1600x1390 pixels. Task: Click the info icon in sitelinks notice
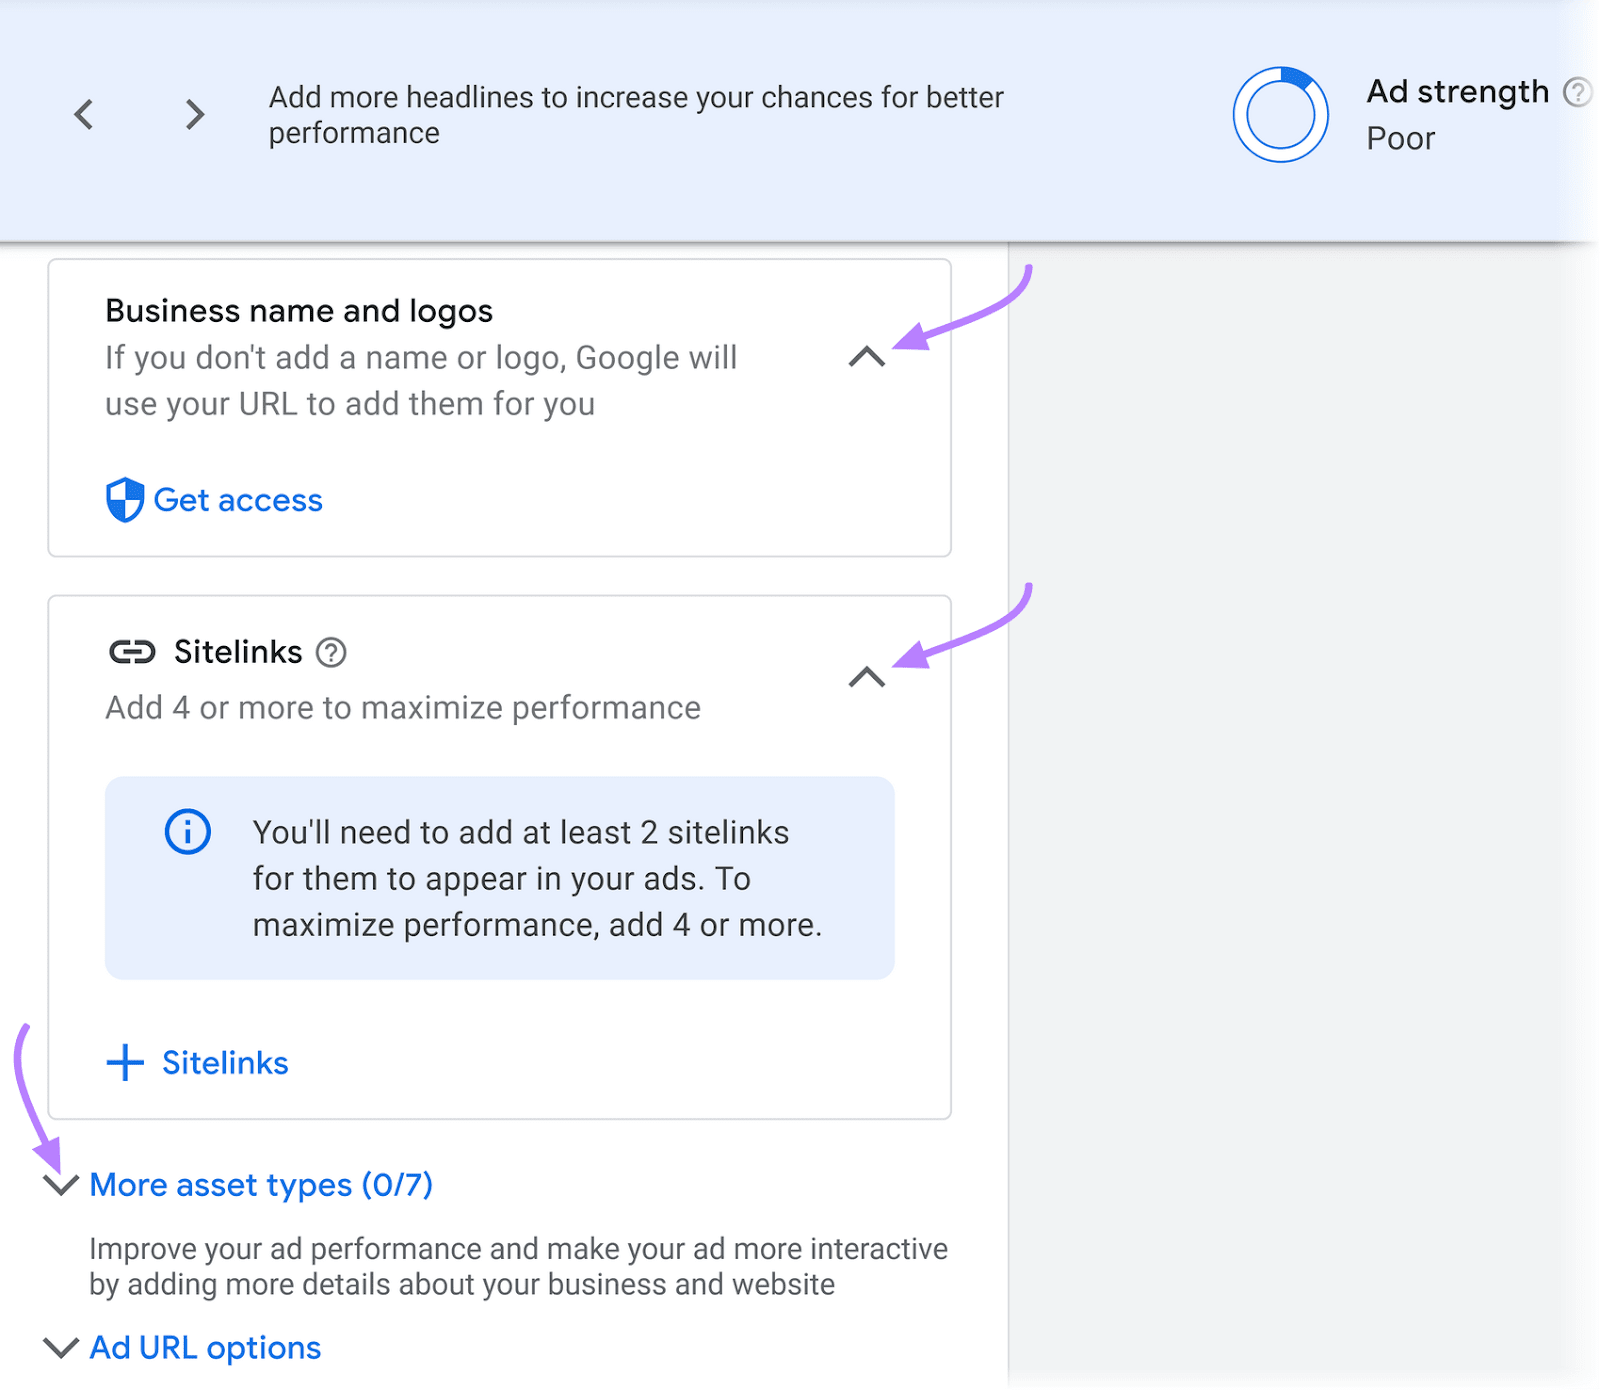188,831
